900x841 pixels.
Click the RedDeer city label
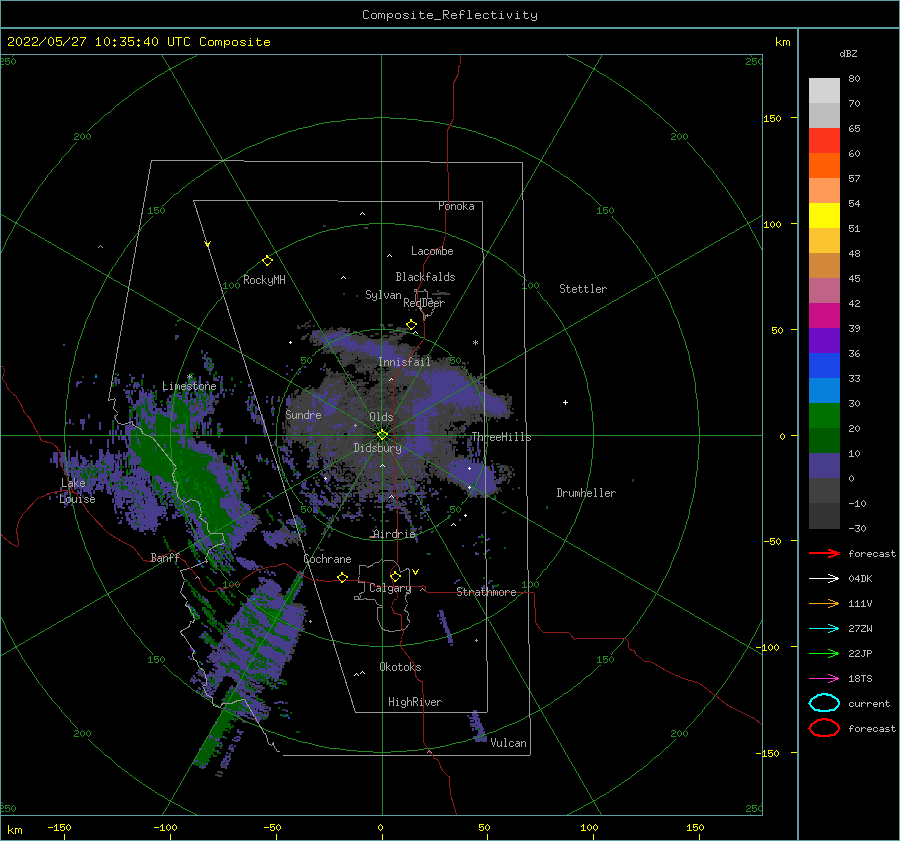424,303
